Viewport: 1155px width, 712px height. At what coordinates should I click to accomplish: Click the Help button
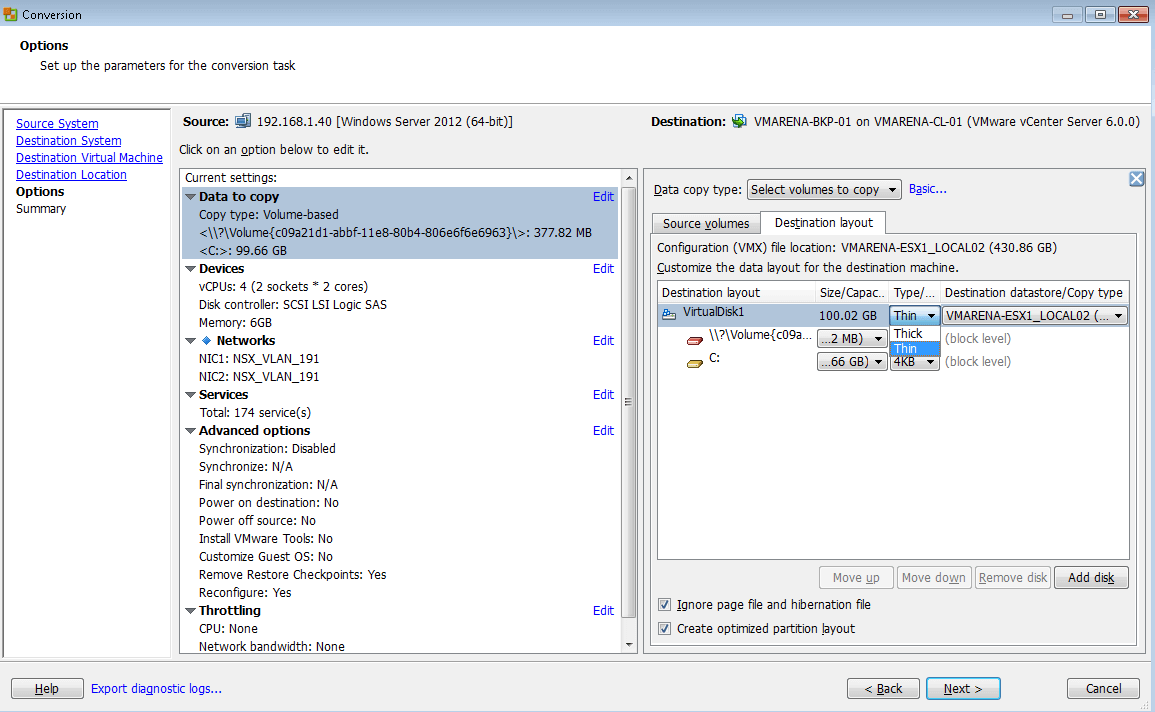47,688
